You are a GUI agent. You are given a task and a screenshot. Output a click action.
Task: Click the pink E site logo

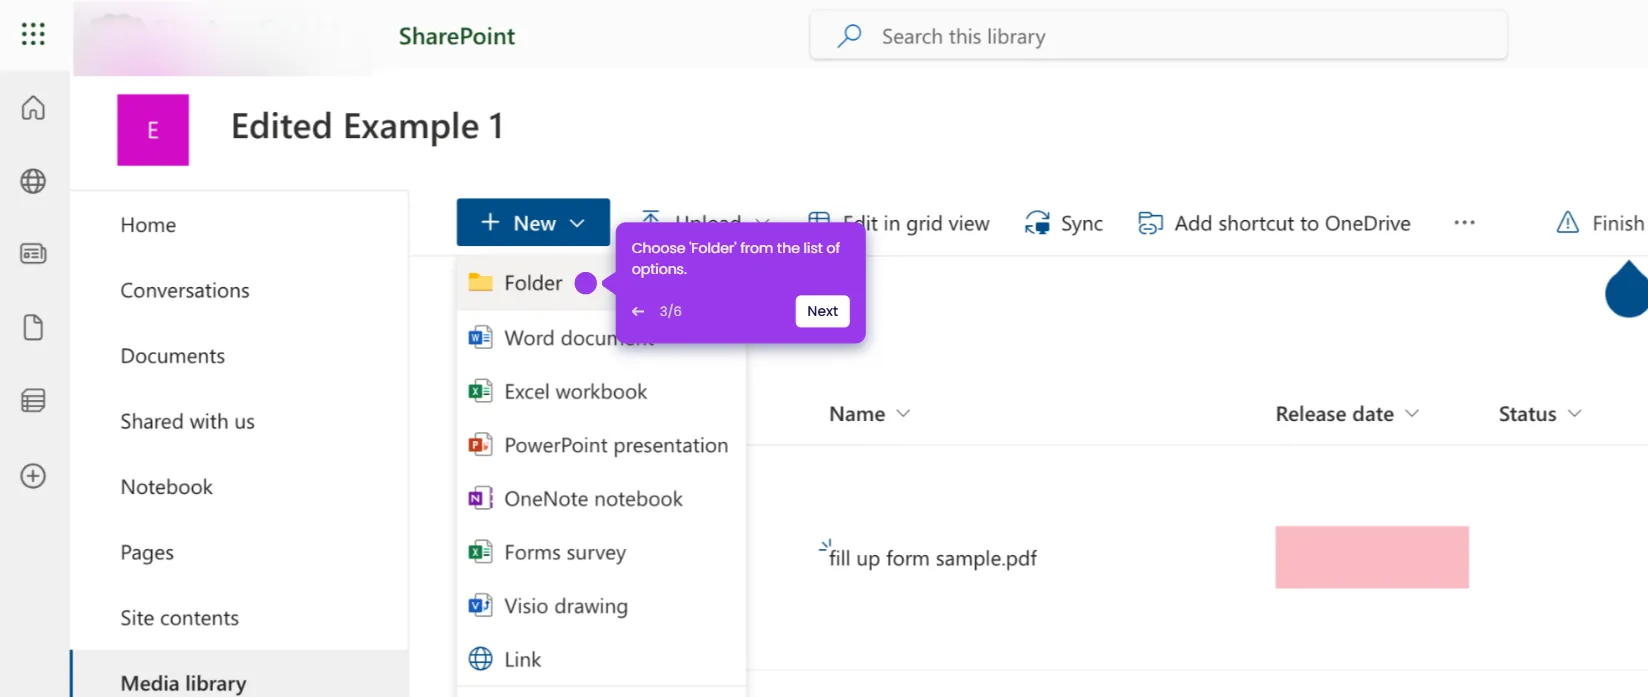click(x=153, y=130)
